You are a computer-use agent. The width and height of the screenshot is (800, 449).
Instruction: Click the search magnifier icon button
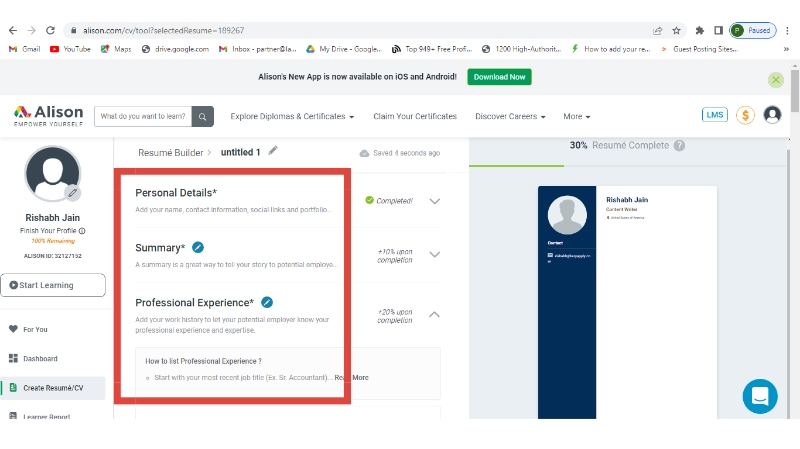(x=203, y=116)
